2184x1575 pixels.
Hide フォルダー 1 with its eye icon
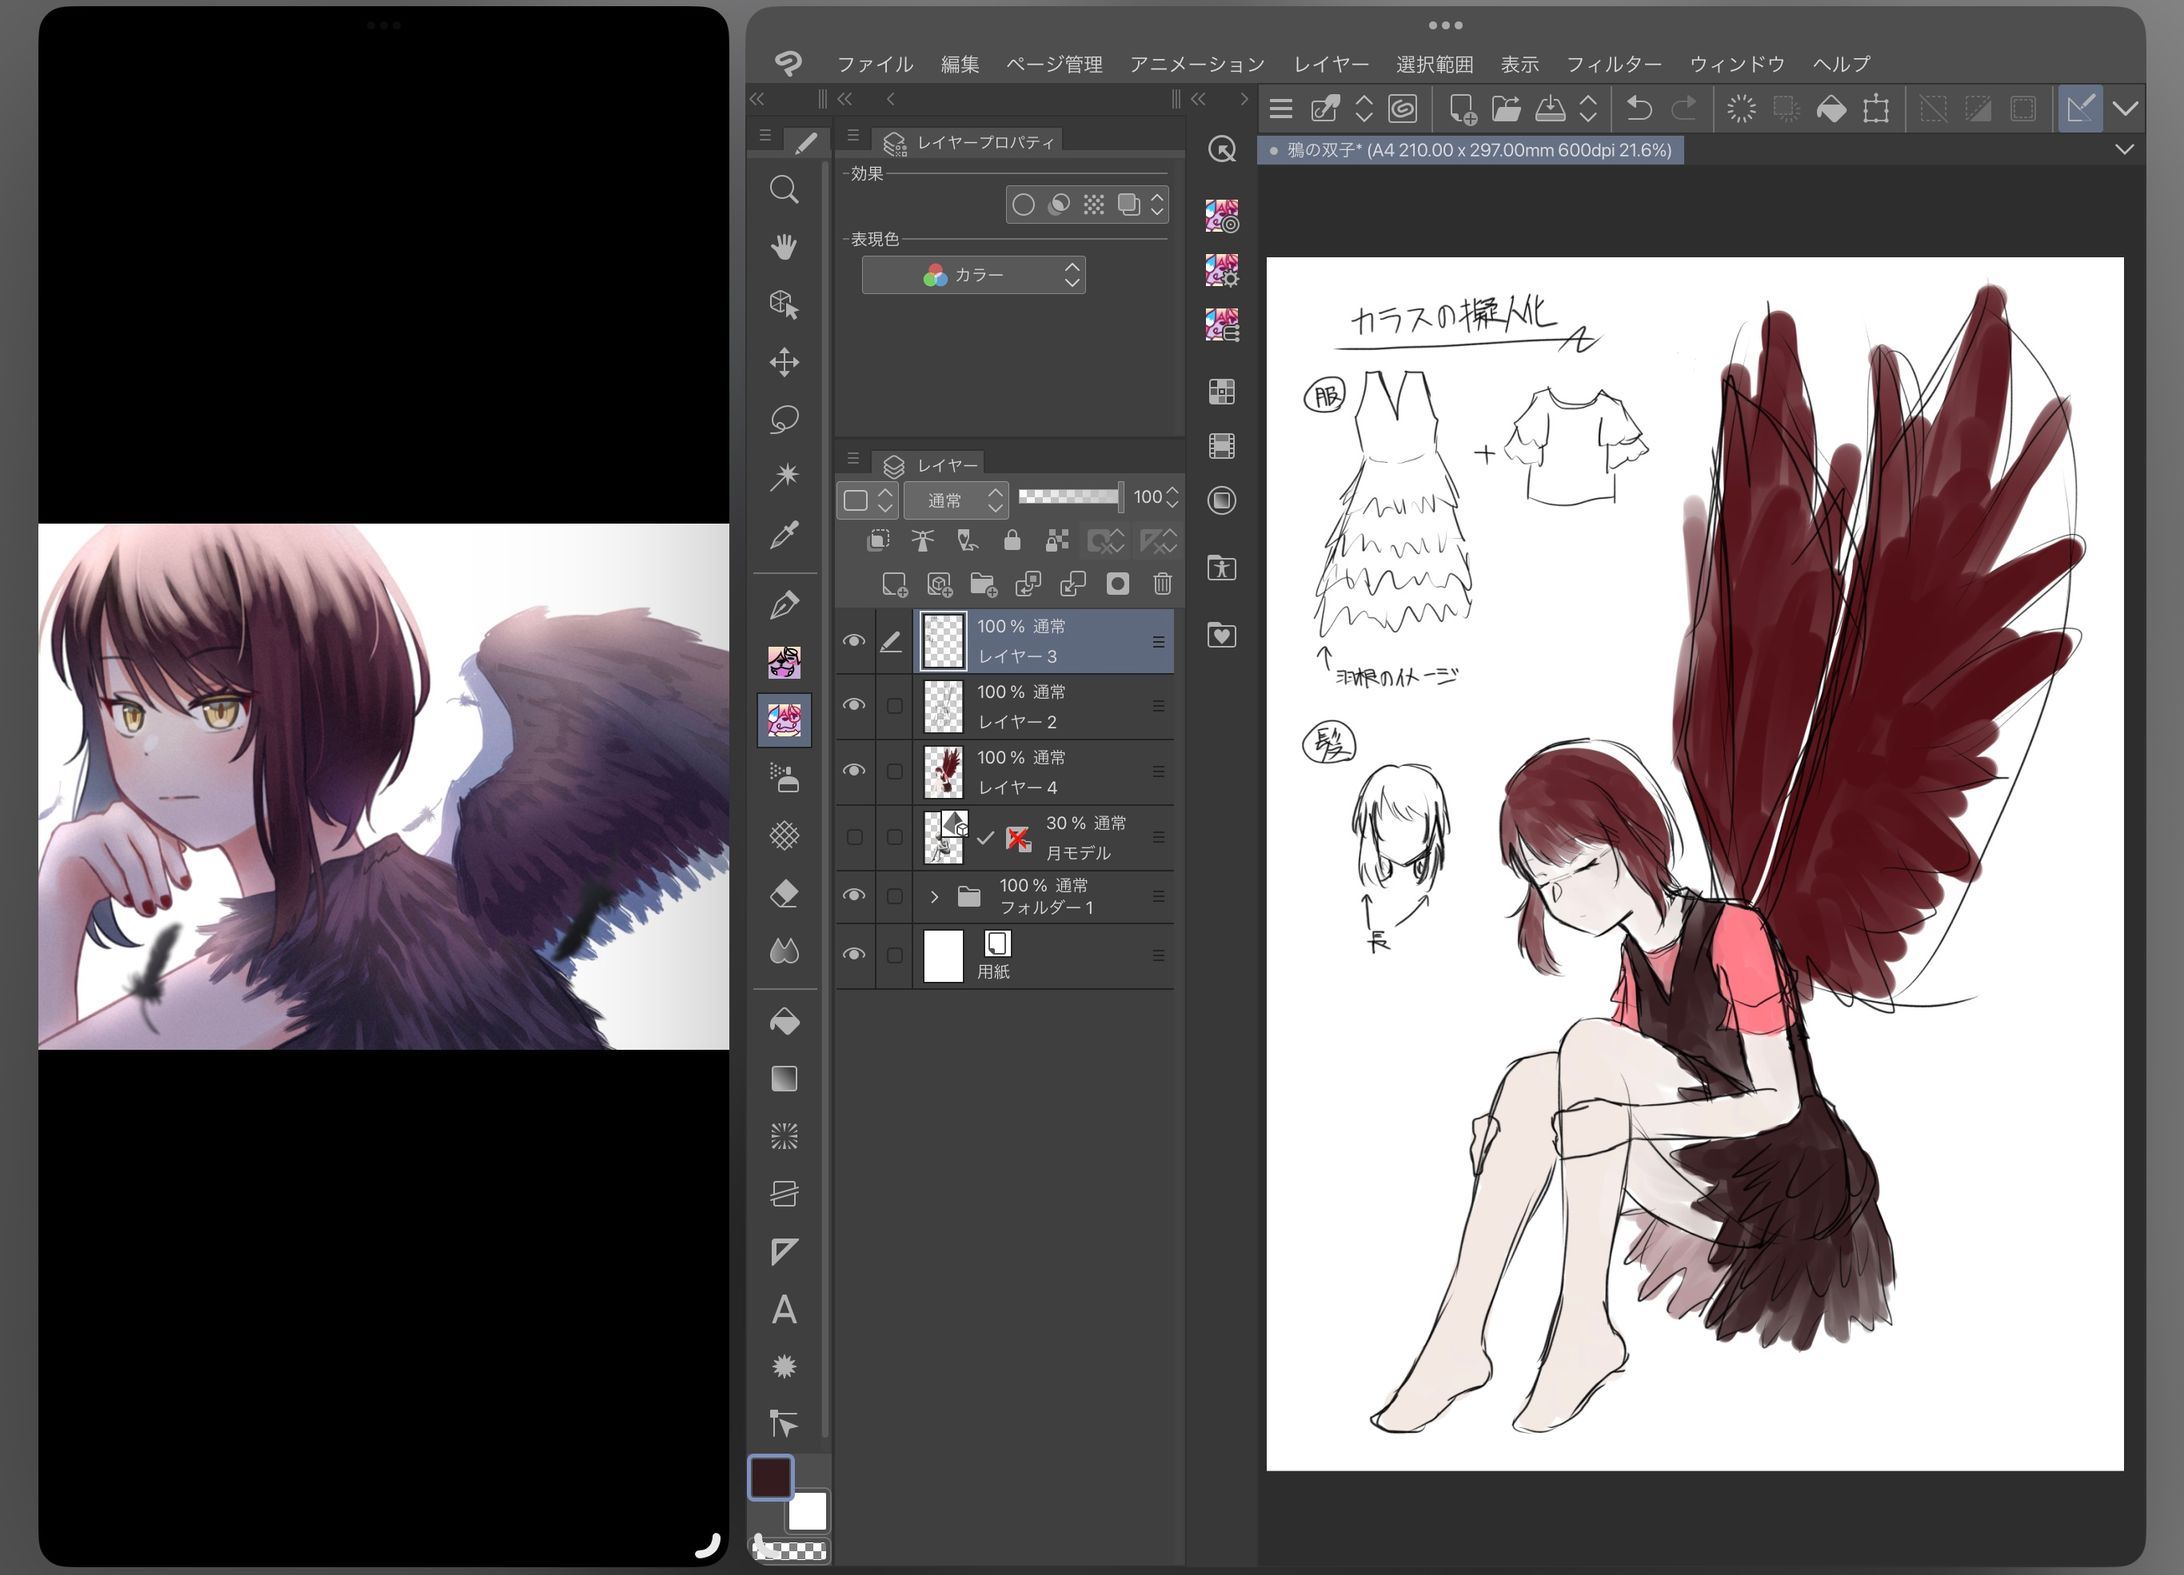[853, 895]
